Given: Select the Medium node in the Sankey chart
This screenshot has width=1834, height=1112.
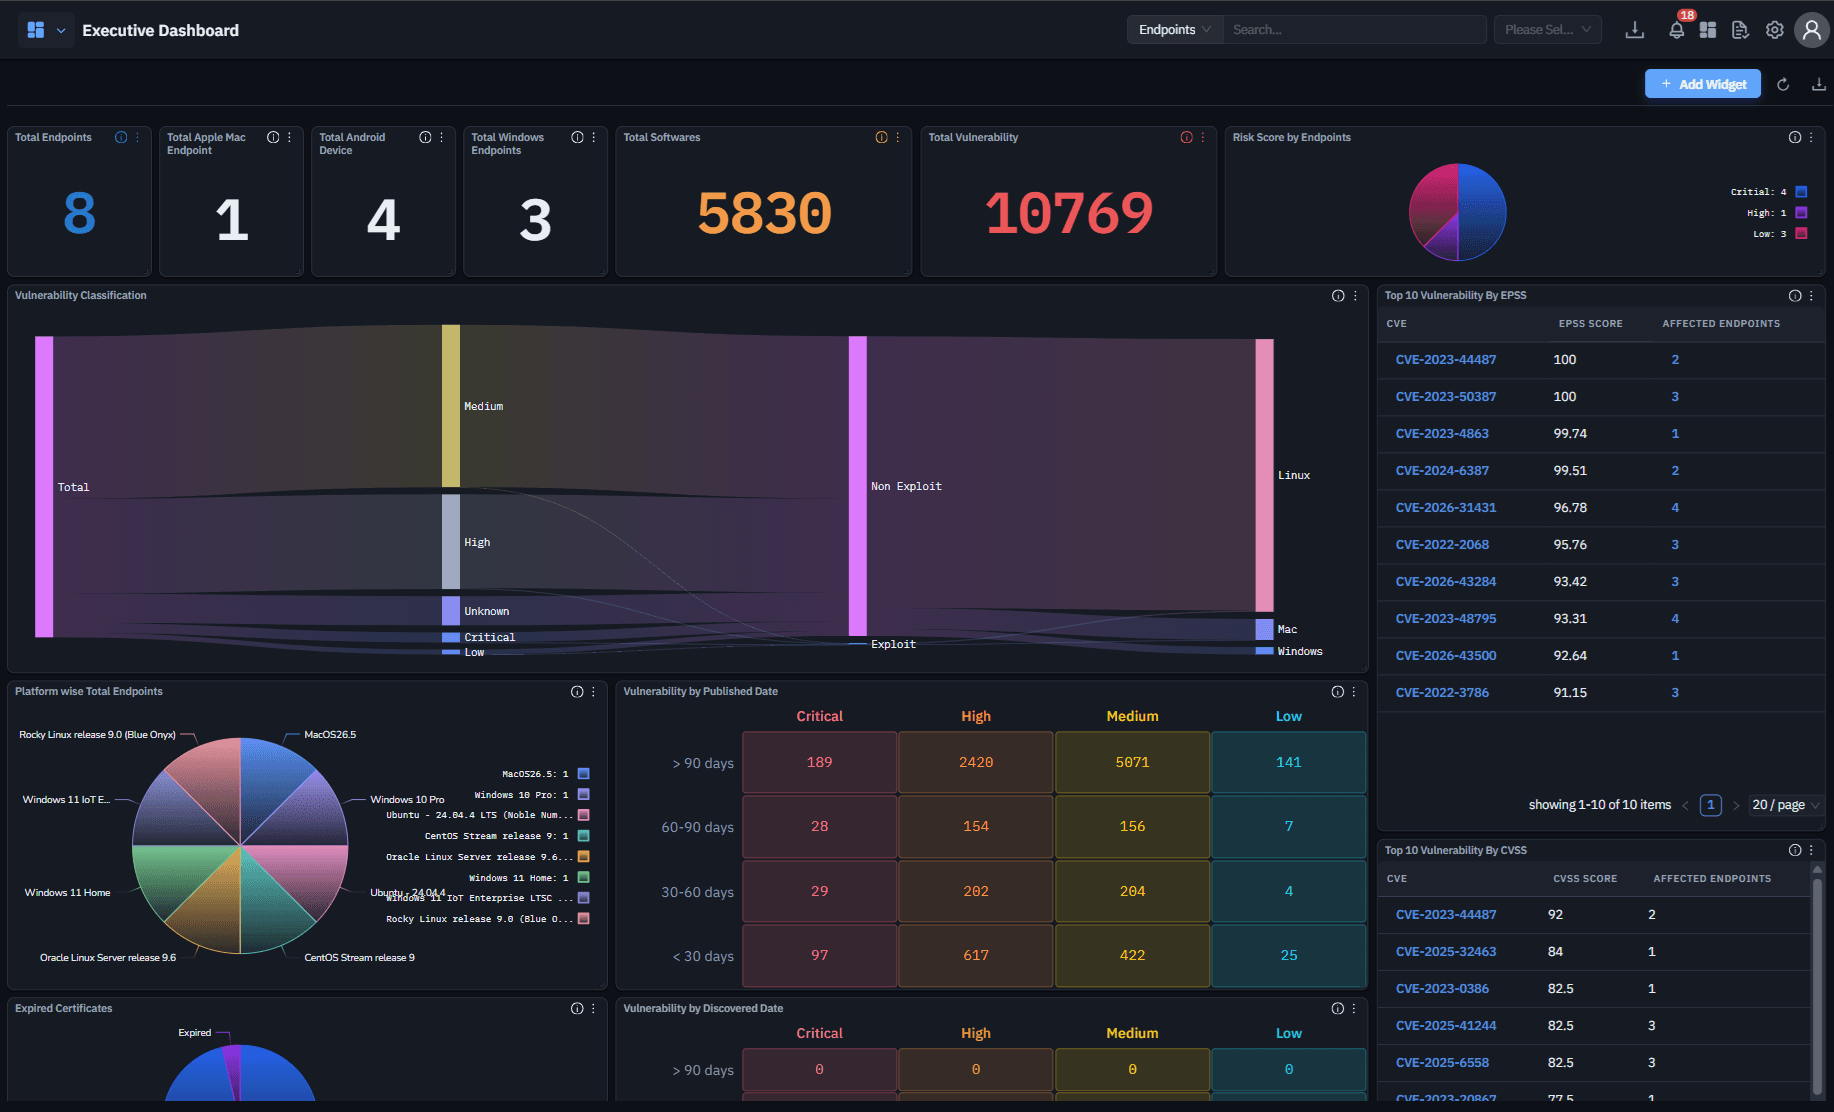Looking at the screenshot, I should (x=451, y=406).
